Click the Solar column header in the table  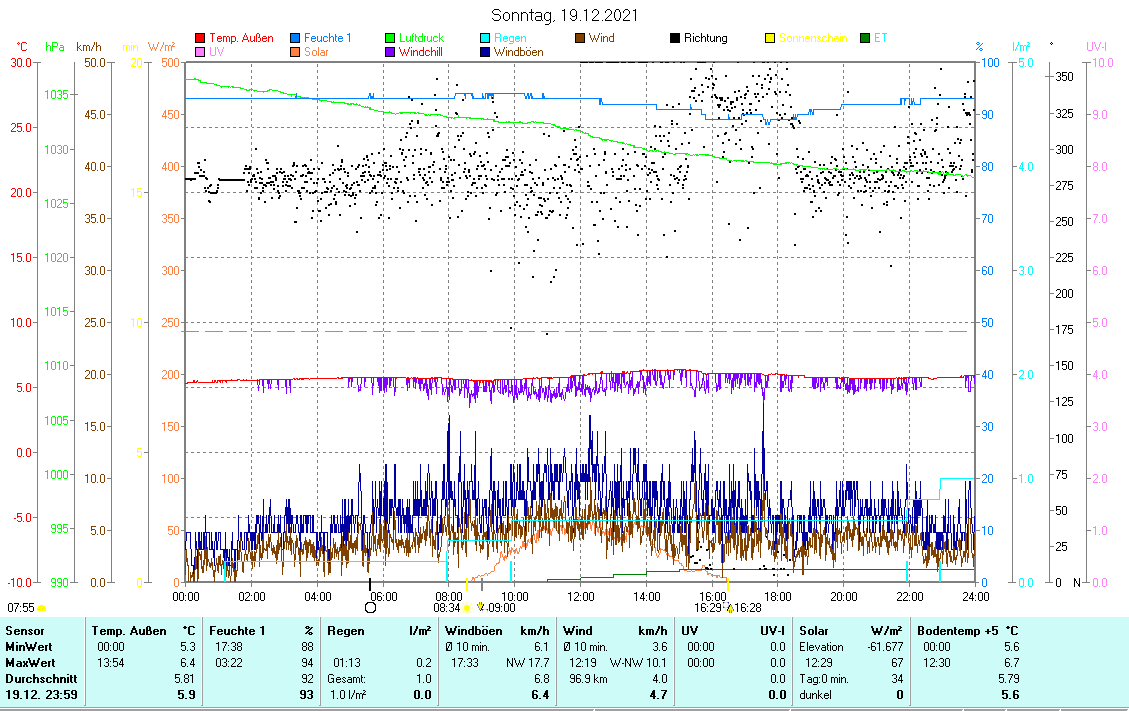pyautogui.click(x=816, y=631)
